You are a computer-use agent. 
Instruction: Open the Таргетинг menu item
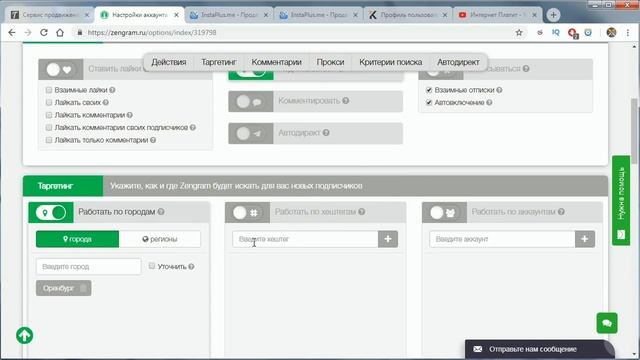219,62
